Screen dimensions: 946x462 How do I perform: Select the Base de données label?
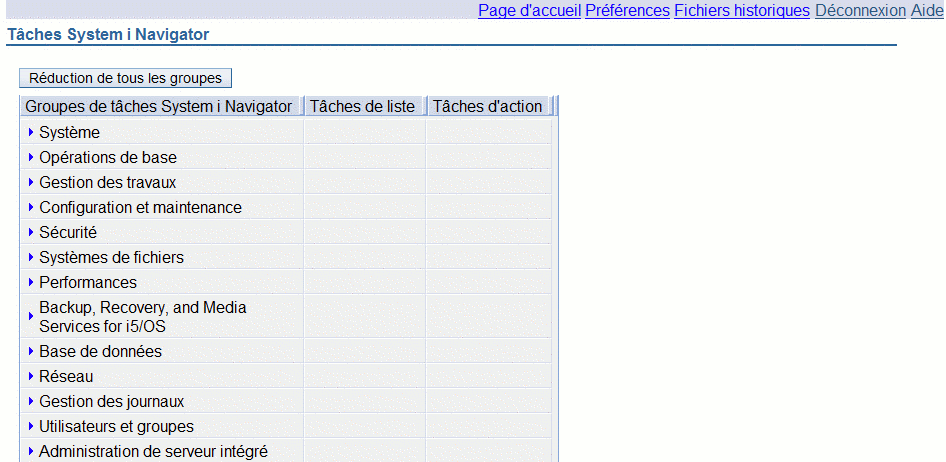pos(101,351)
